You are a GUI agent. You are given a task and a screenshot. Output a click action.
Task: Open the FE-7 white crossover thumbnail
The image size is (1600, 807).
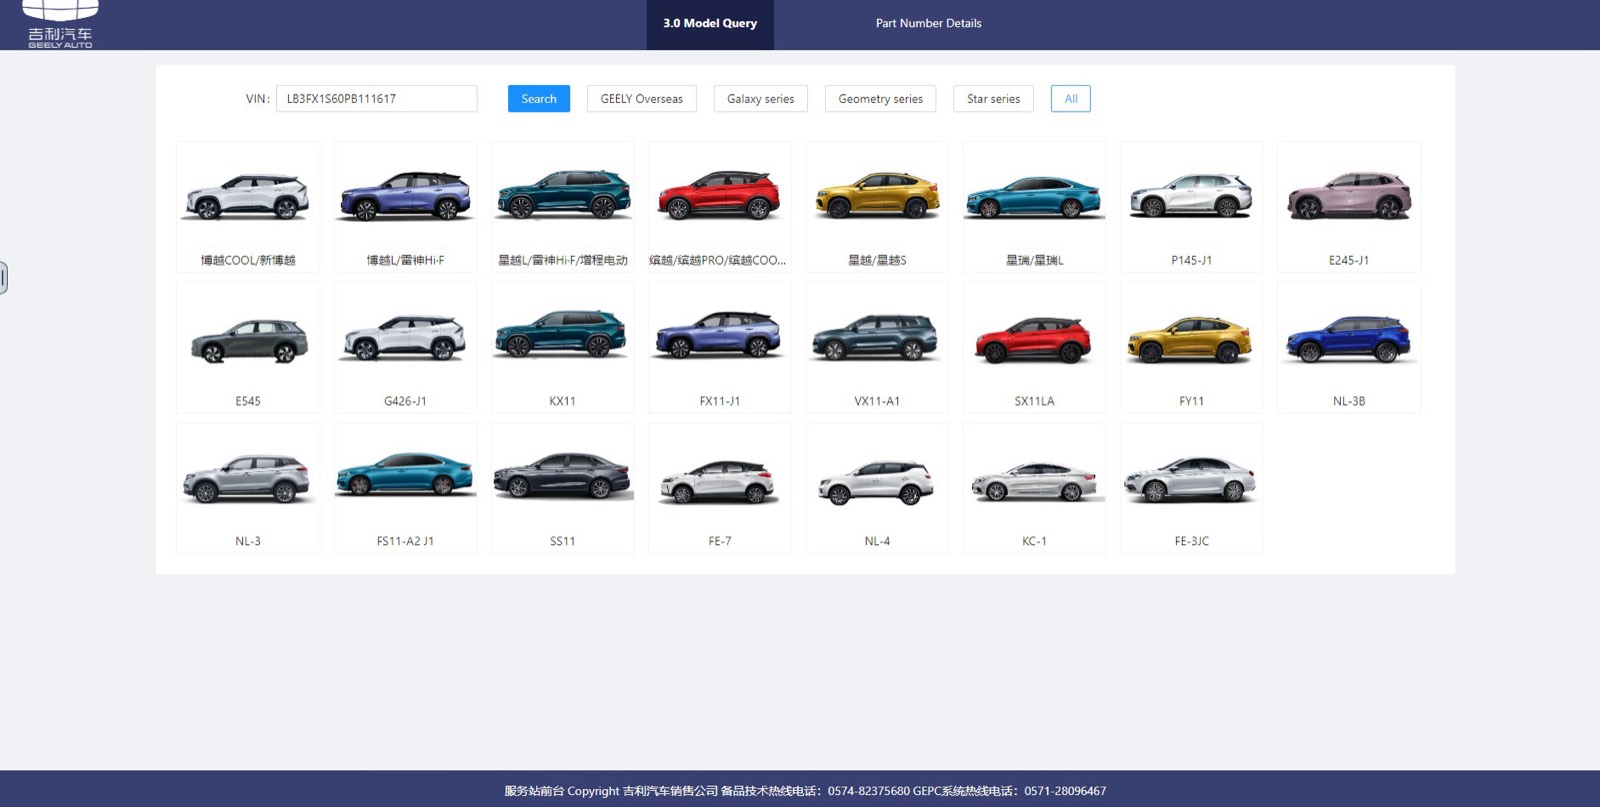point(720,488)
